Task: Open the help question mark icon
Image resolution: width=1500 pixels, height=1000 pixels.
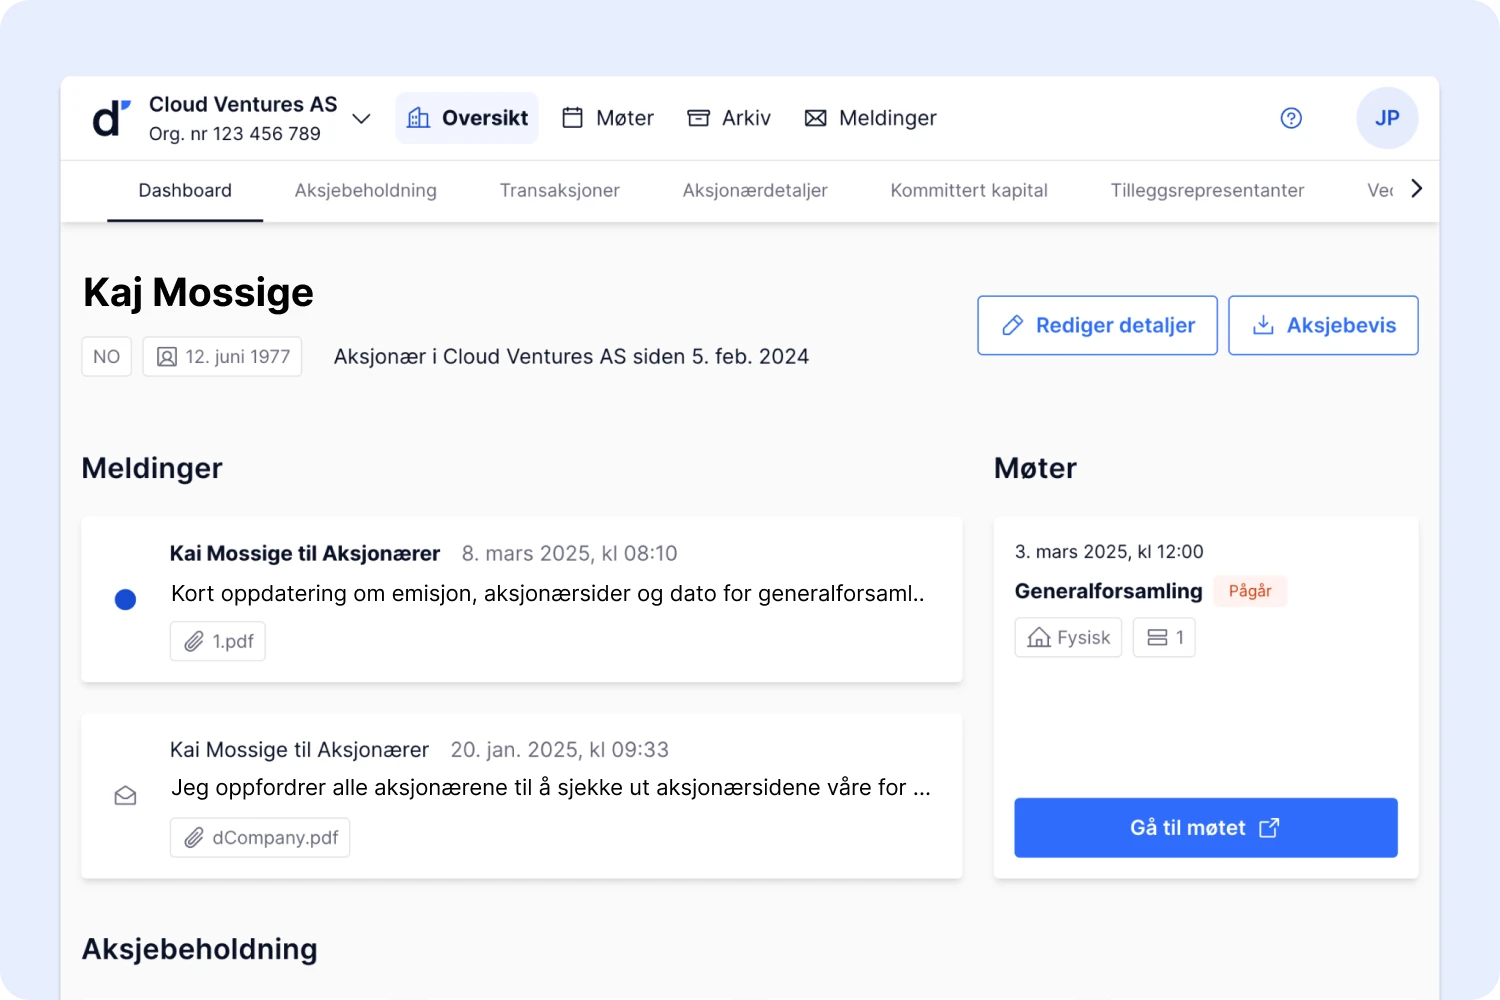Action: point(1291,118)
